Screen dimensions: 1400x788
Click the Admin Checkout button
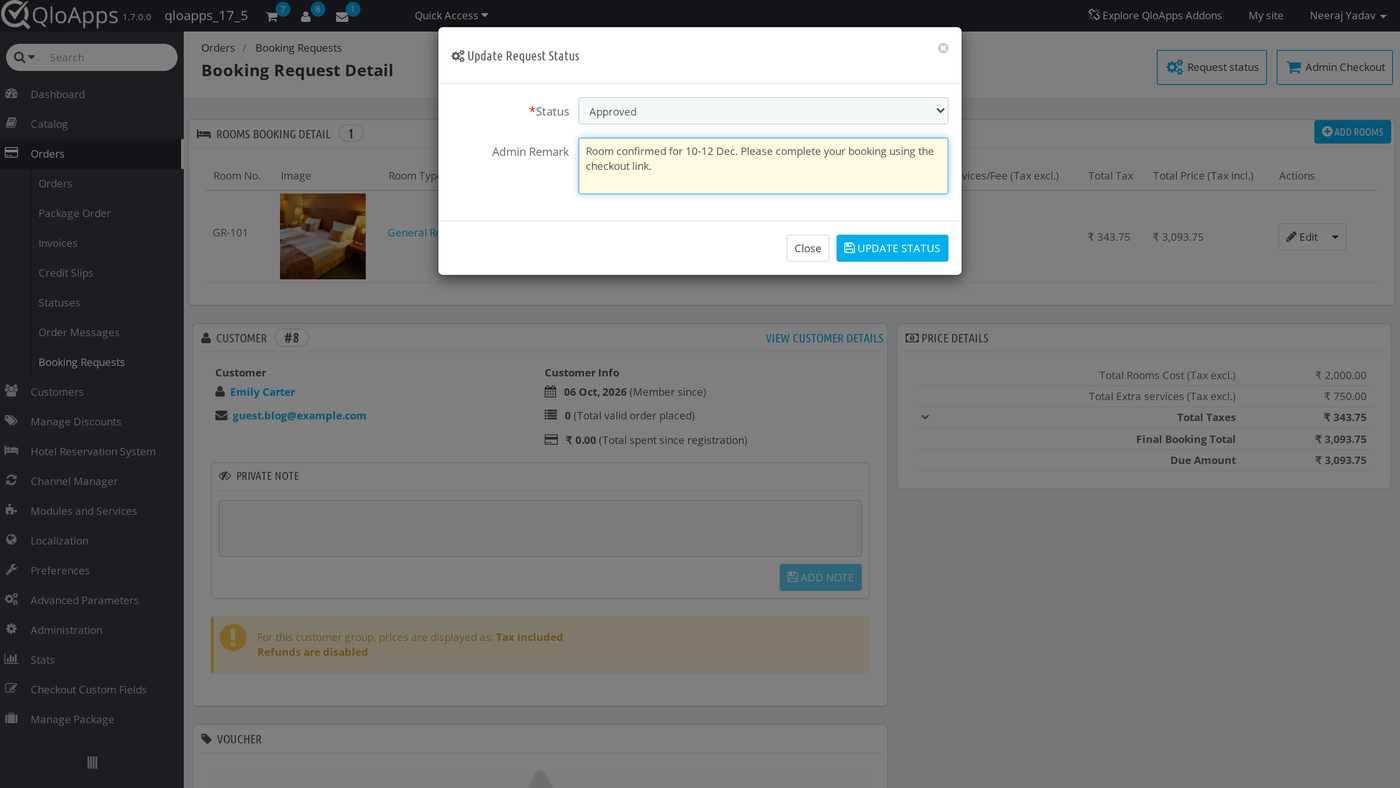point(1335,67)
